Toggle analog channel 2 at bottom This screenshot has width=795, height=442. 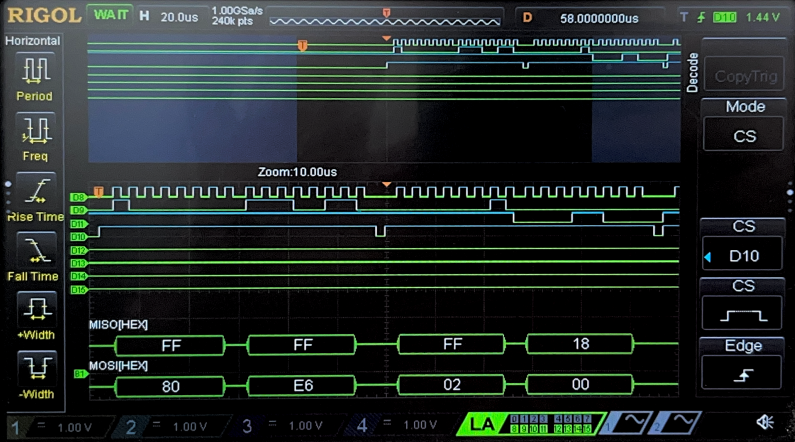160,425
